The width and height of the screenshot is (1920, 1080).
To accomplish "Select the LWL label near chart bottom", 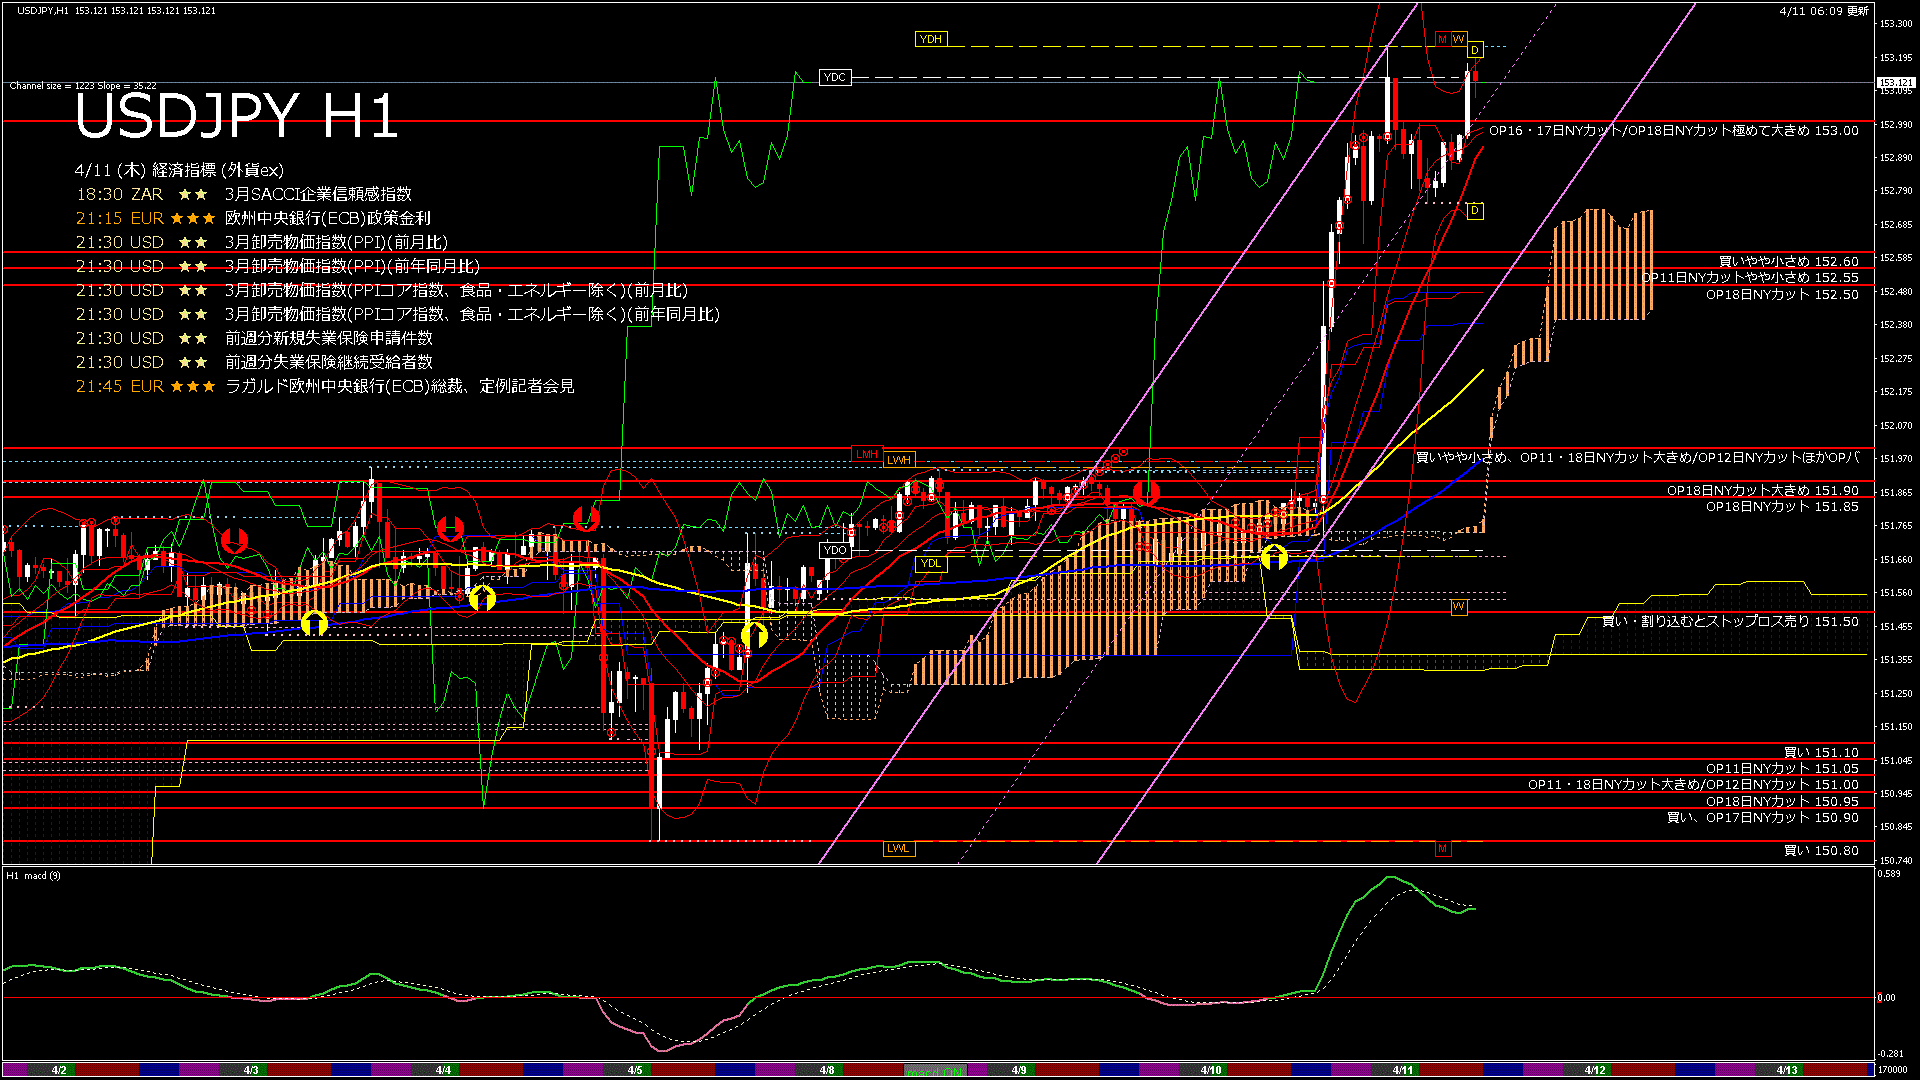I will click(898, 848).
